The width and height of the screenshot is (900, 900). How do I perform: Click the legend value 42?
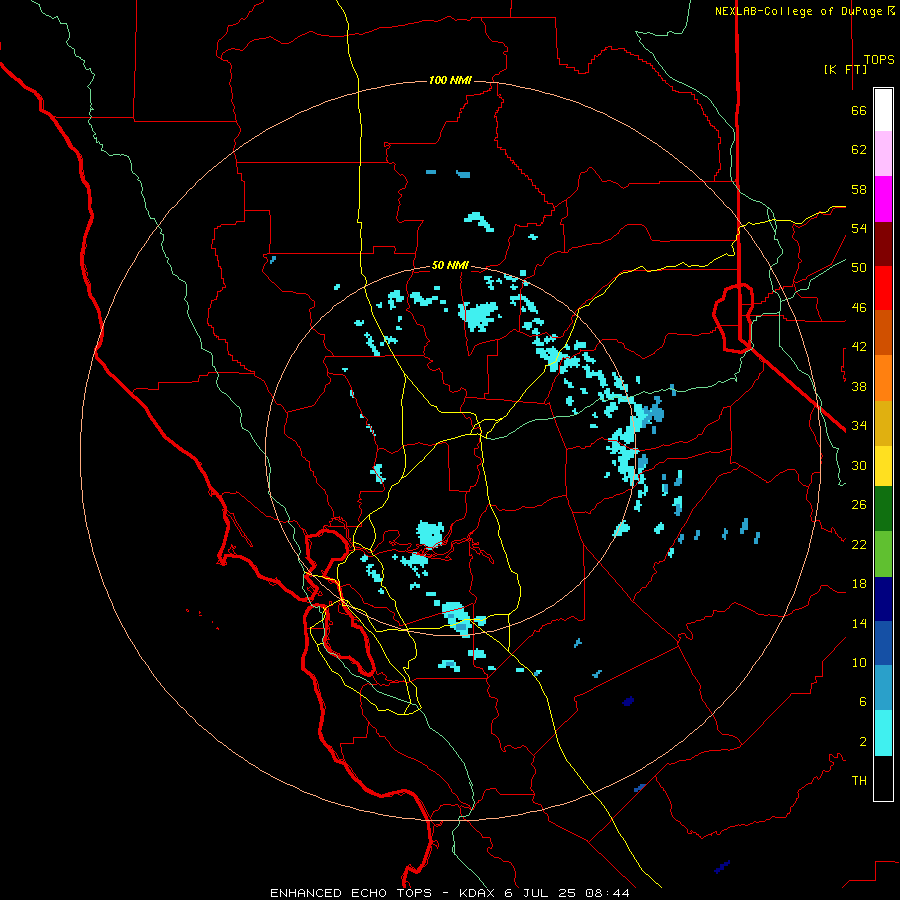(x=859, y=347)
